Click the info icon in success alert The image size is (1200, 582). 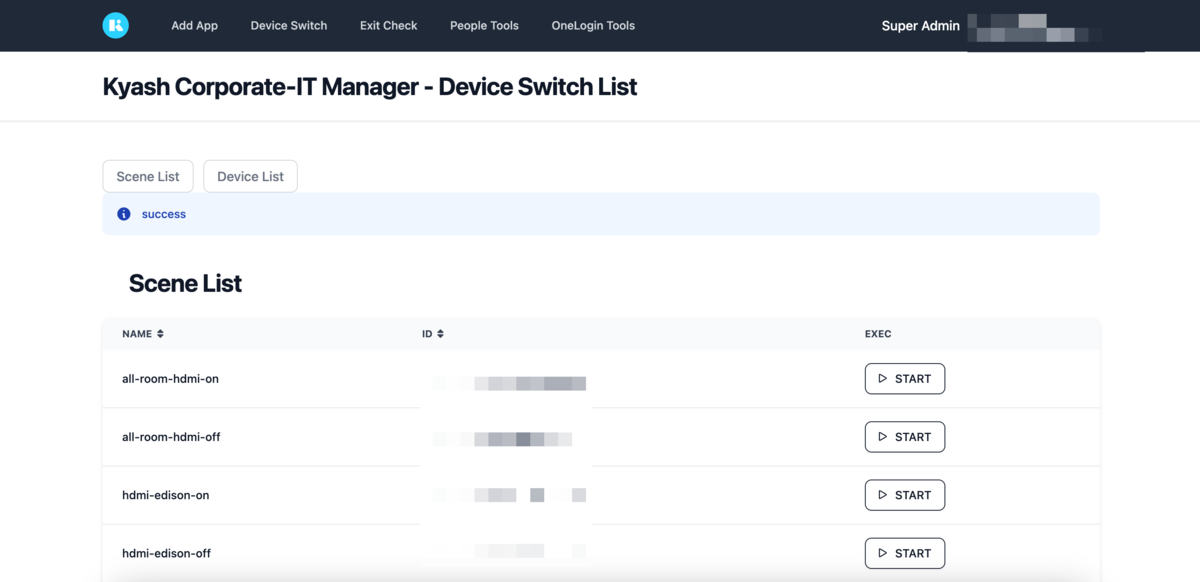point(124,214)
